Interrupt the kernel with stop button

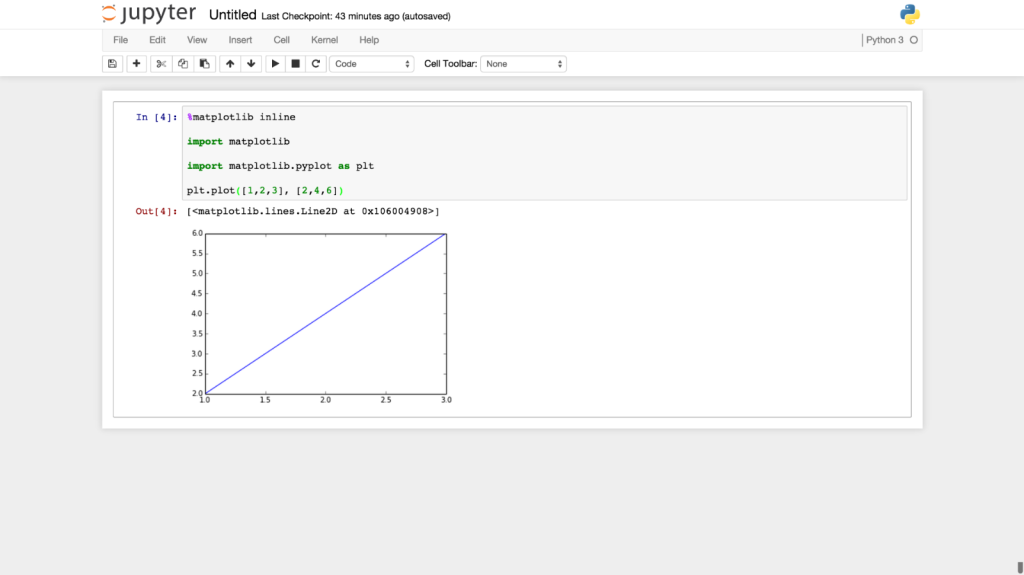[295, 64]
